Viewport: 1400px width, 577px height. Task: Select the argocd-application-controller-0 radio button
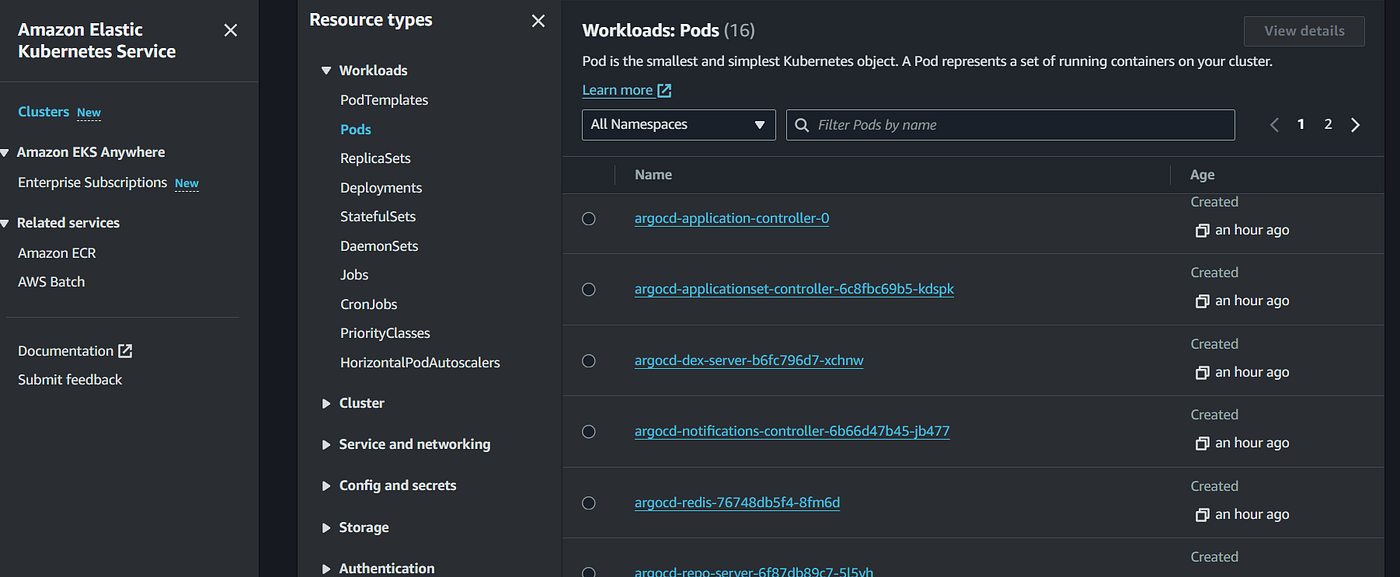(x=589, y=218)
